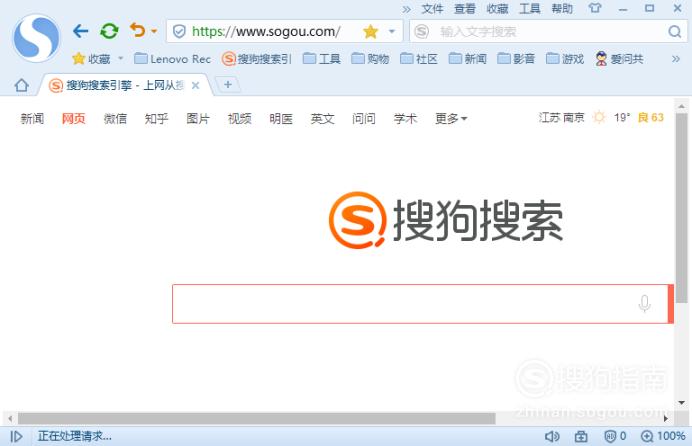Open the 影音 bookmarks folder
The height and width of the screenshot is (446, 692).
click(516, 59)
